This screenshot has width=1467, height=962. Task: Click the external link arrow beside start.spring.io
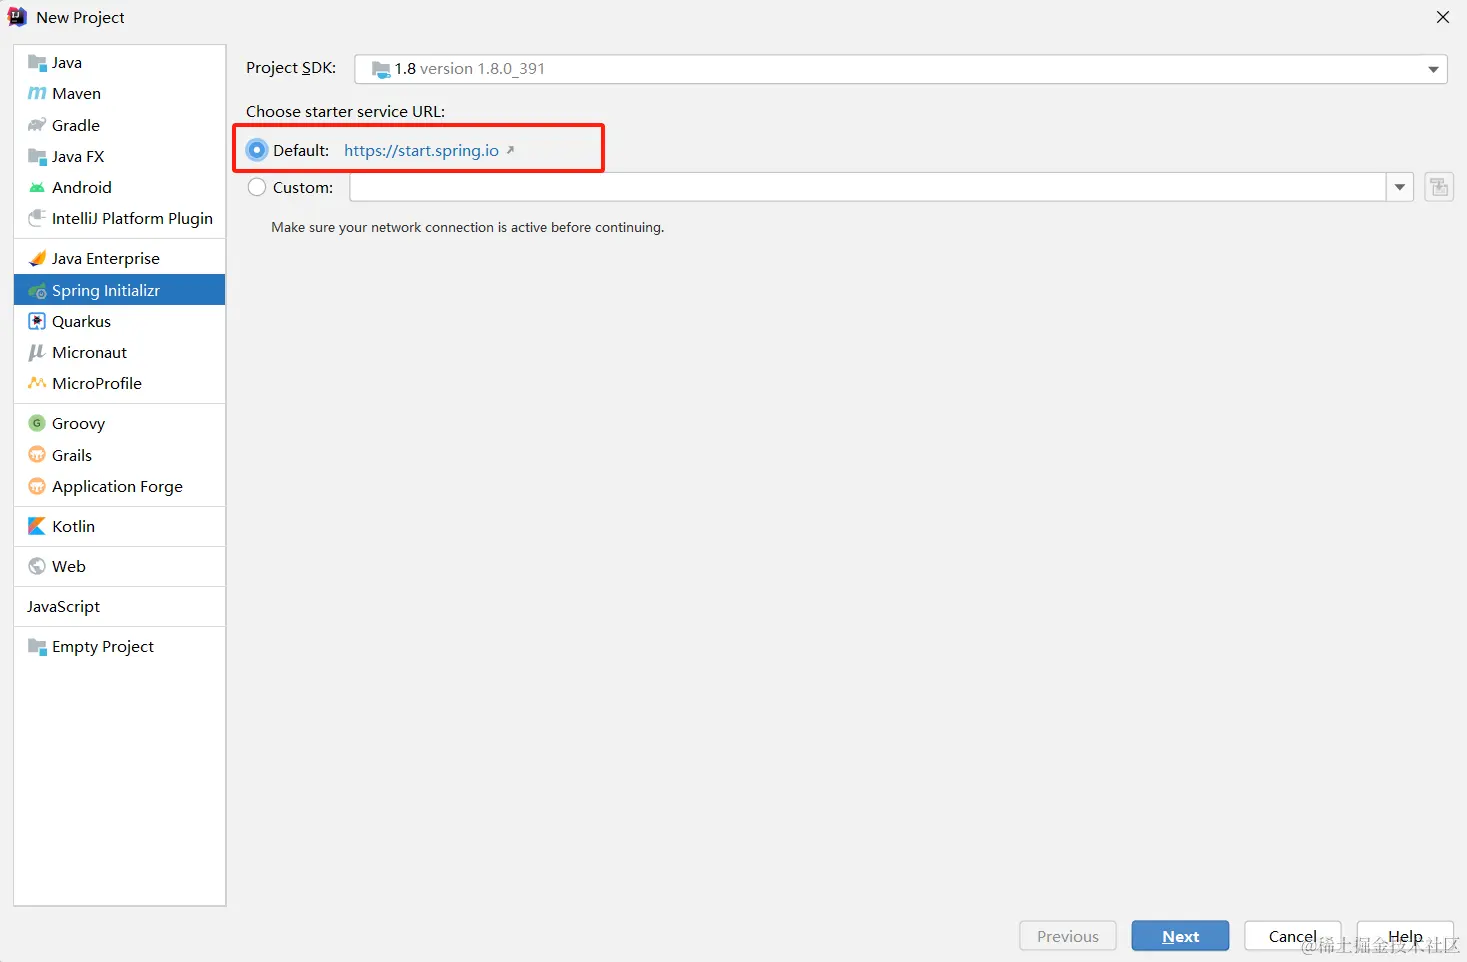(x=510, y=150)
